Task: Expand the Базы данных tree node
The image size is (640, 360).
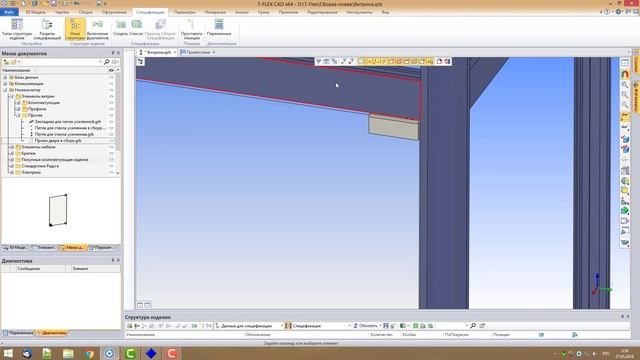Action: point(5,77)
